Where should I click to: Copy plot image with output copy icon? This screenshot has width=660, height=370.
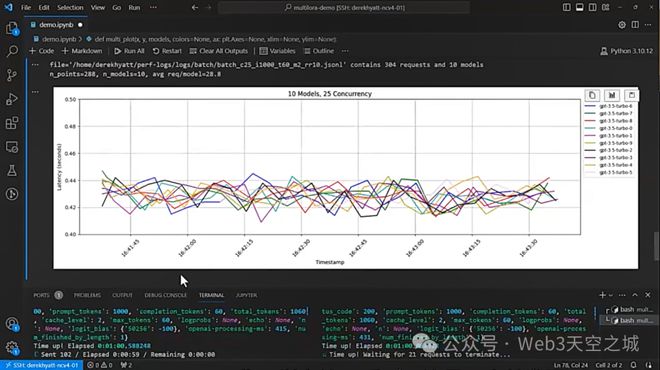point(592,95)
